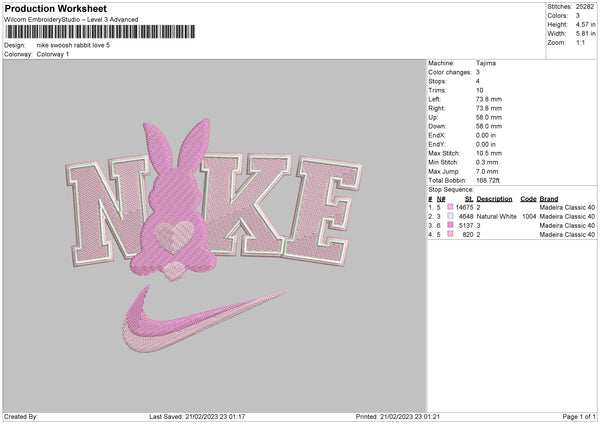Click the 'Stops:' label
The height and width of the screenshot is (424, 600).
coord(437,81)
